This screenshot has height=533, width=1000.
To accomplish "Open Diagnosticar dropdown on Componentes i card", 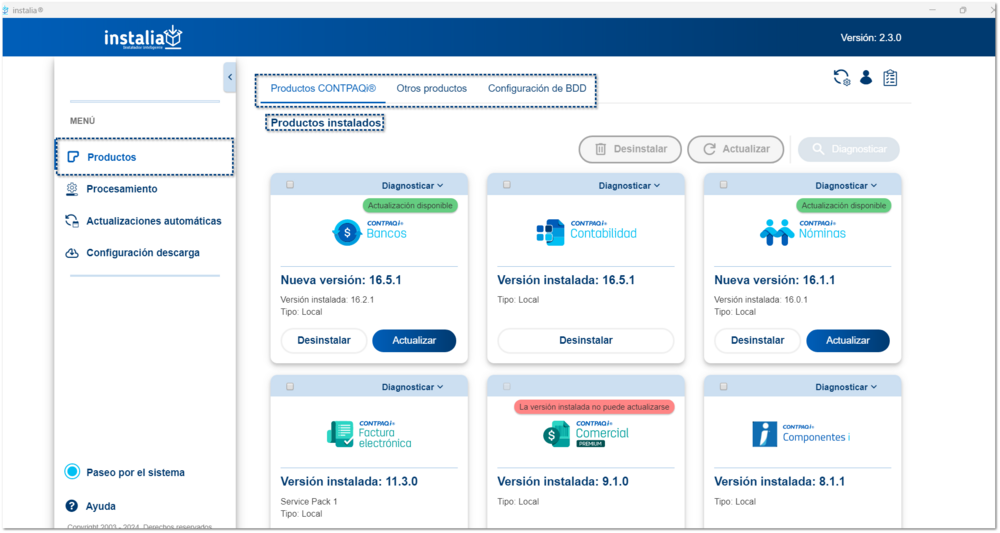I will [x=846, y=387].
